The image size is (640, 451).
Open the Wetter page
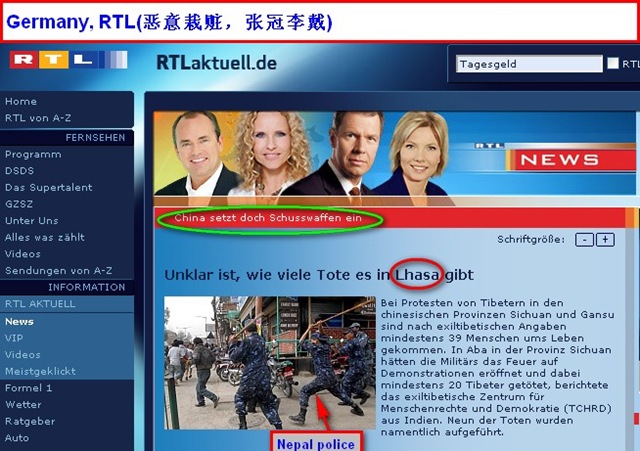coord(23,405)
